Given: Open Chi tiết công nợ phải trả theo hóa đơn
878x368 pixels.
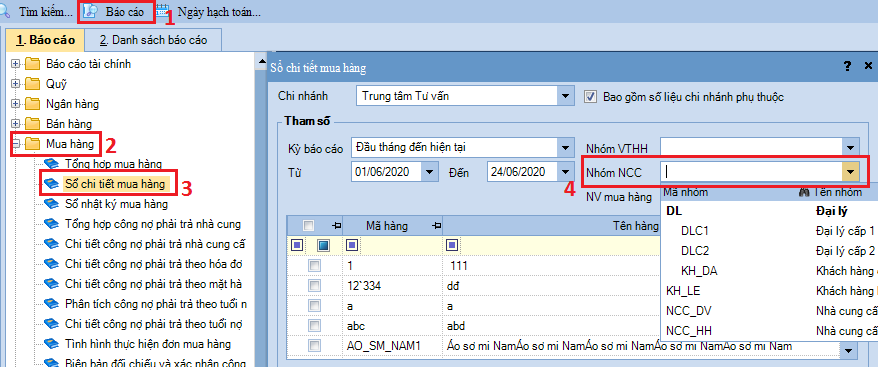Looking at the screenshot, I should tap(153, 264).
